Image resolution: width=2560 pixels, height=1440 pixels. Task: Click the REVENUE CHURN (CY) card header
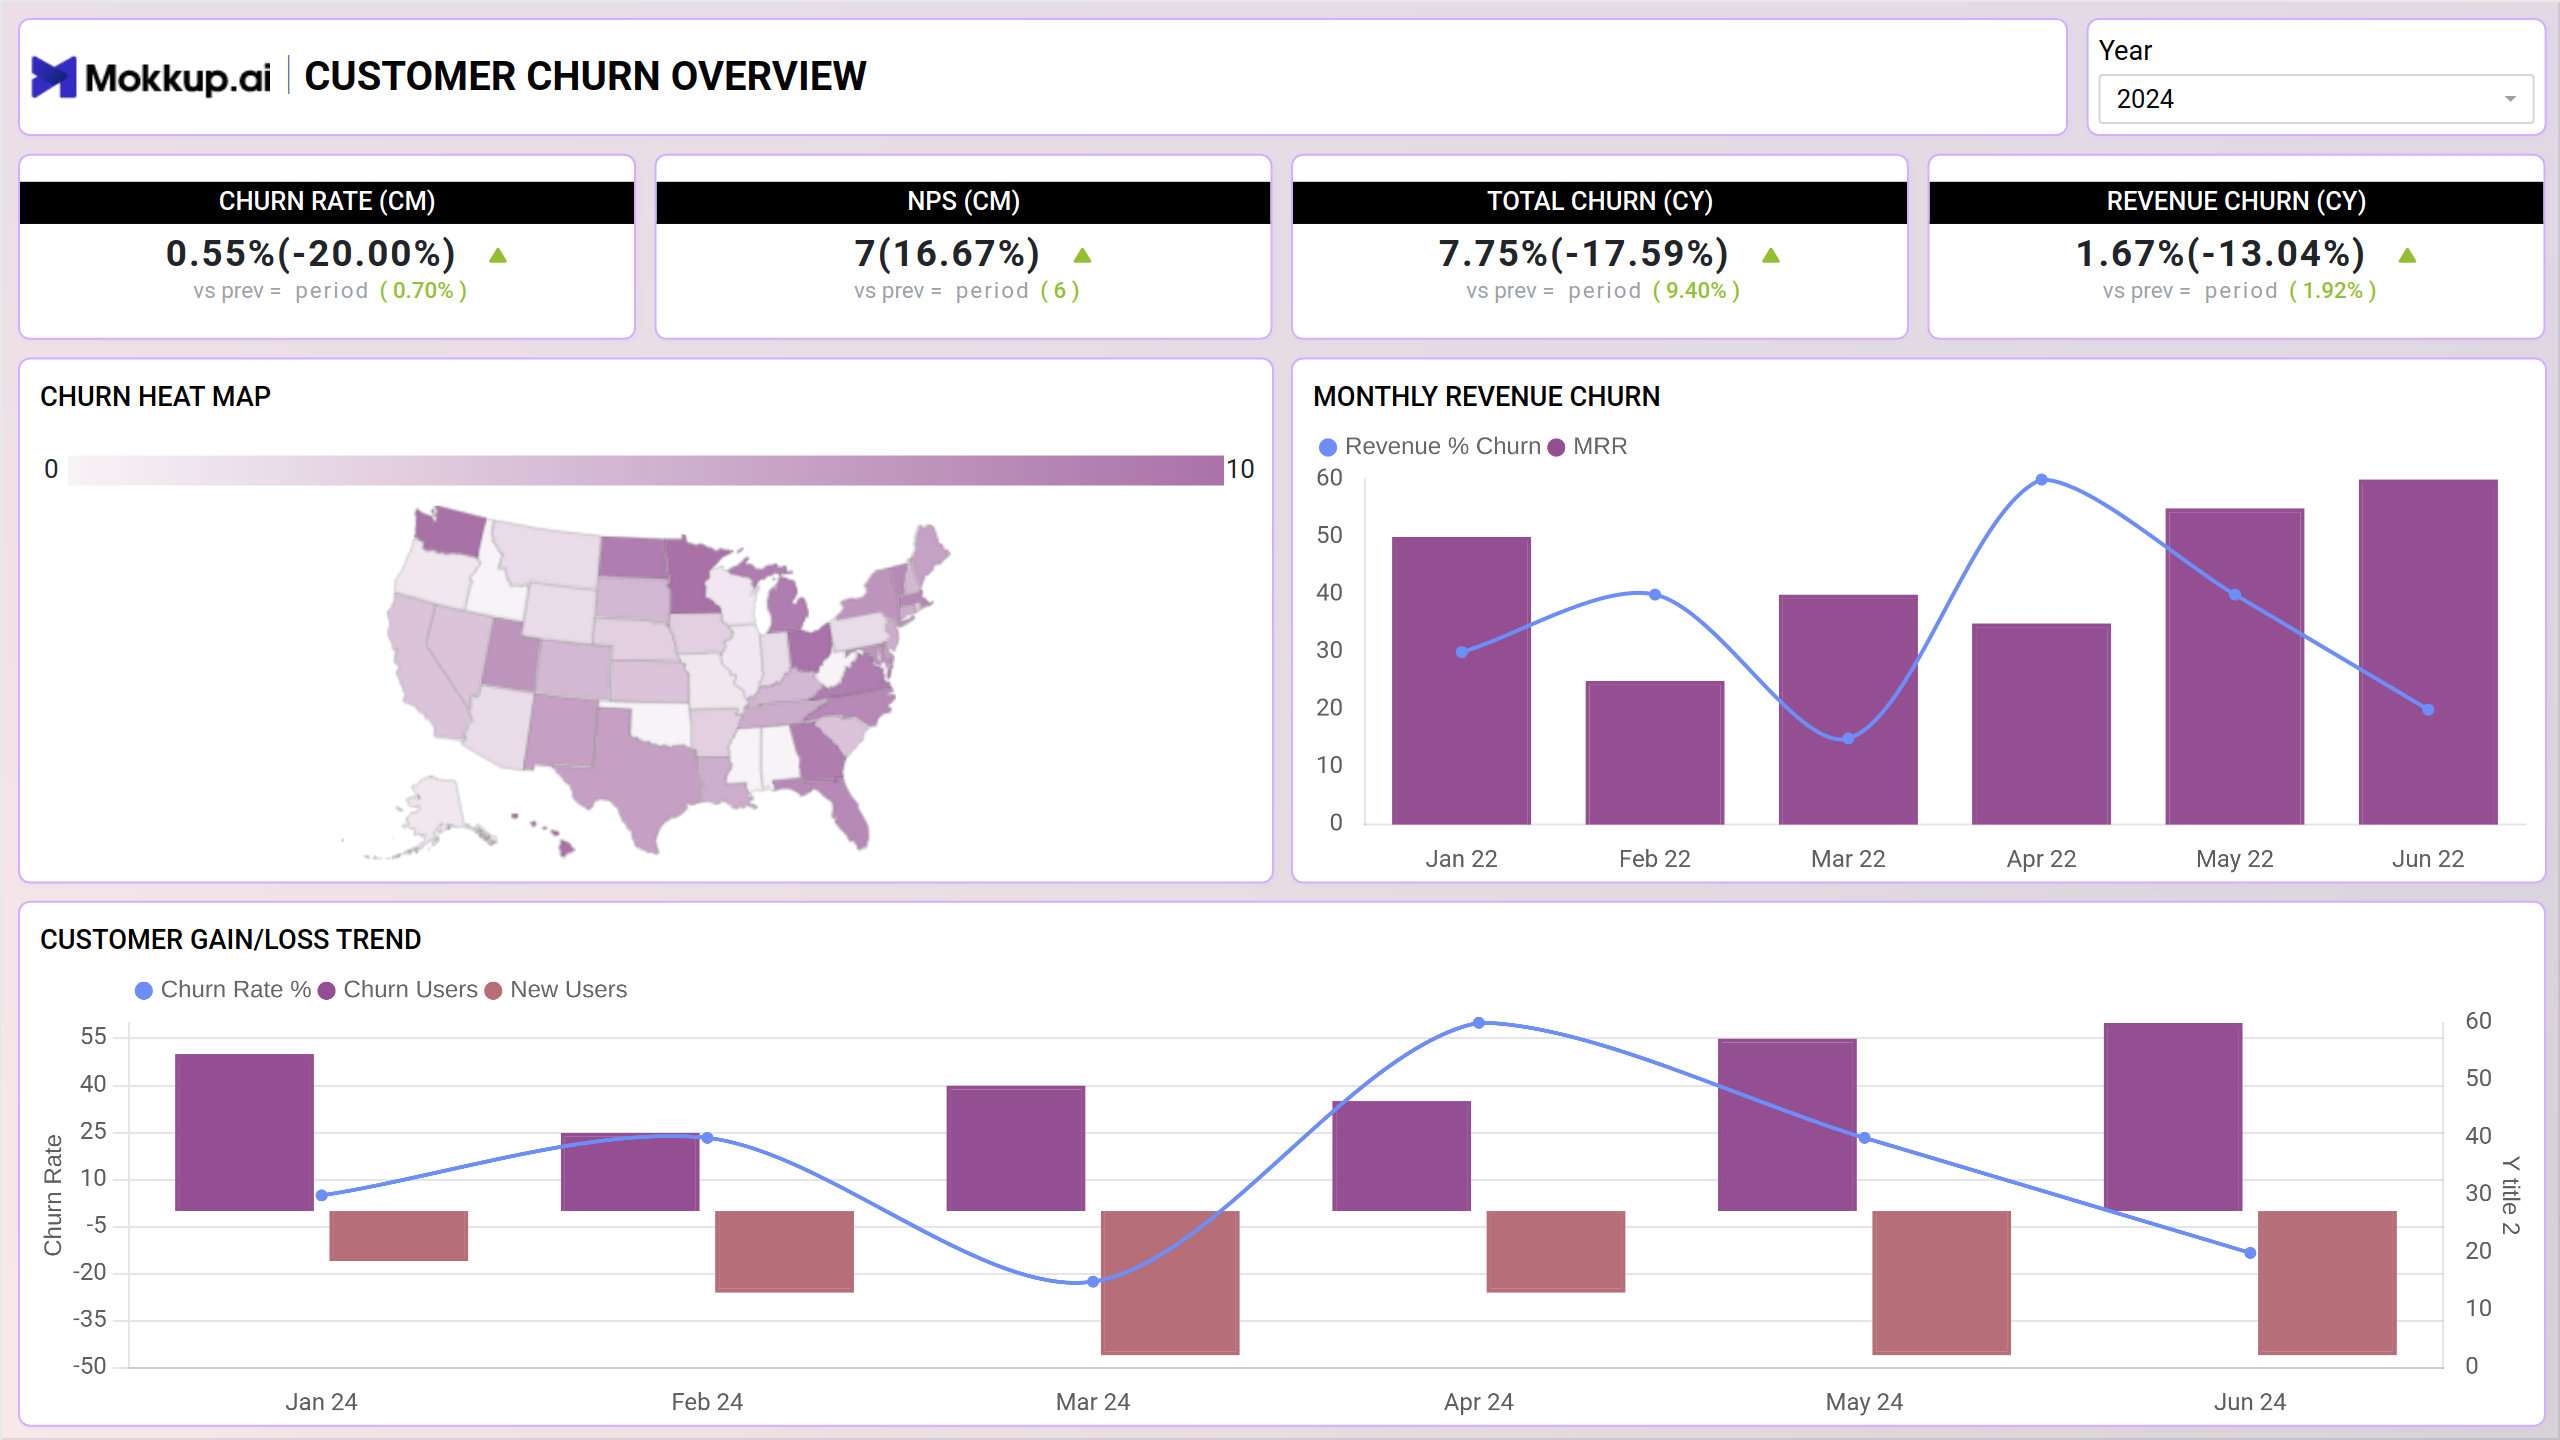pyautogui.click(x=2236, y=202)
